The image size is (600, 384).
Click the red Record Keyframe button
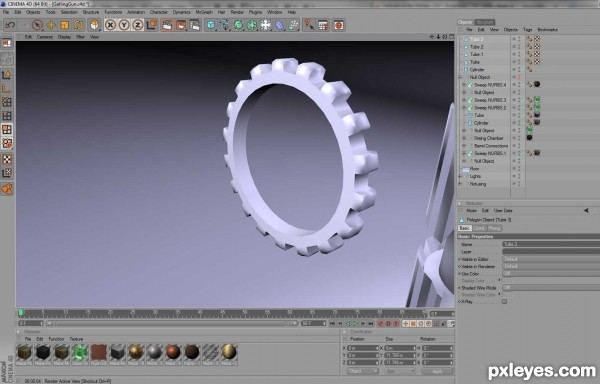380,324
